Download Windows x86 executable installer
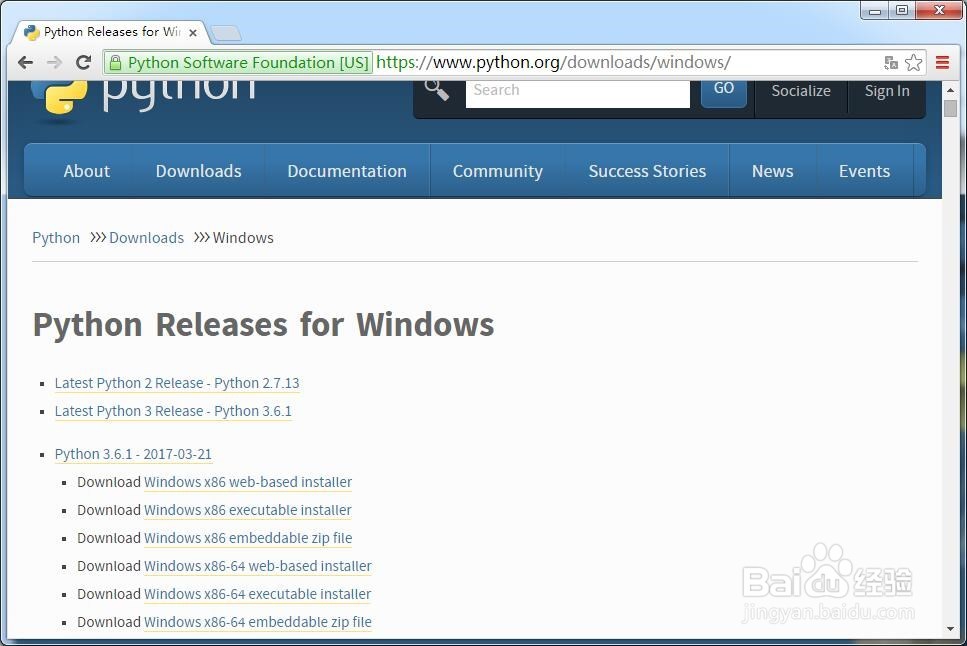Viewport: 967px width, 646px height. [248, 510]
